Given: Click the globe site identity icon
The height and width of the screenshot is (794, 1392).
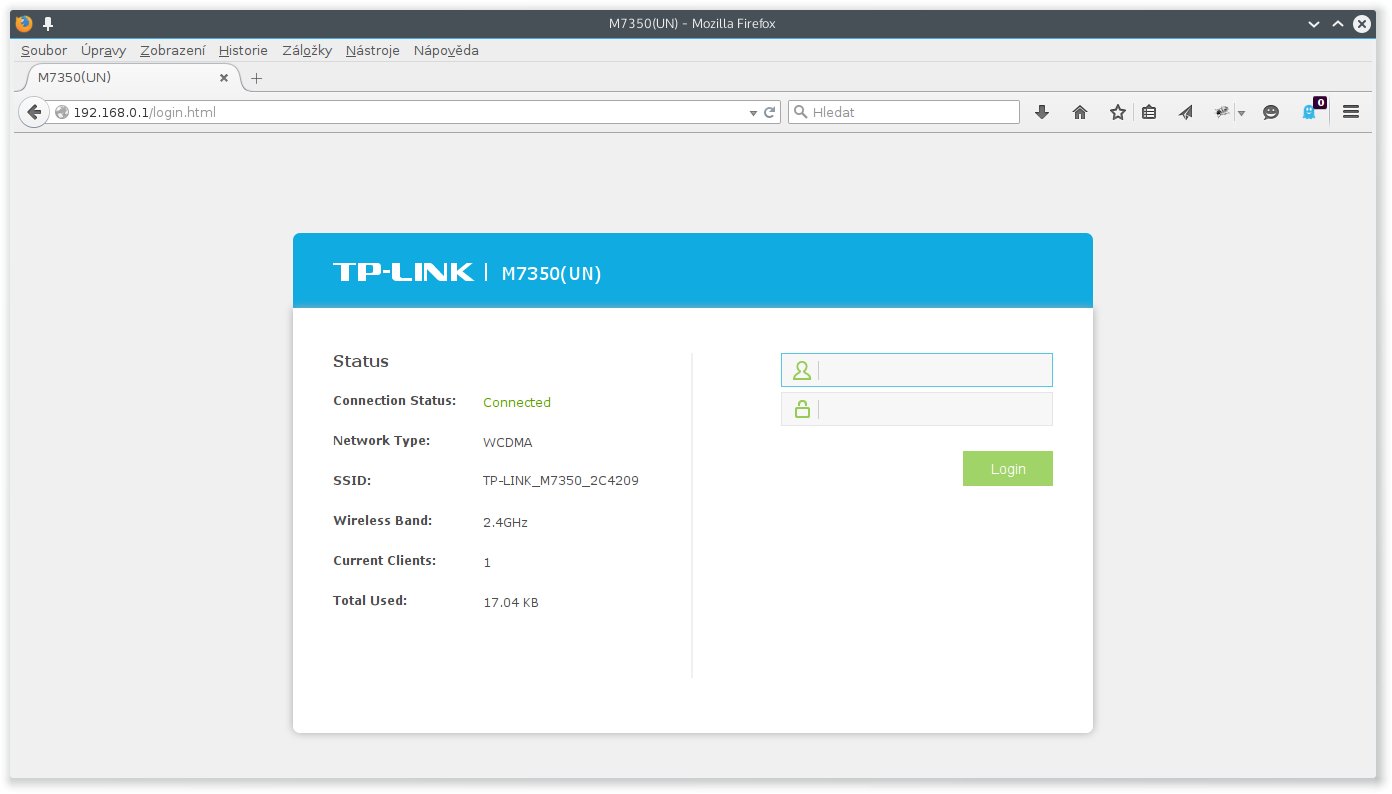Looking at the screenshot, I should click(x=62, y=113).
